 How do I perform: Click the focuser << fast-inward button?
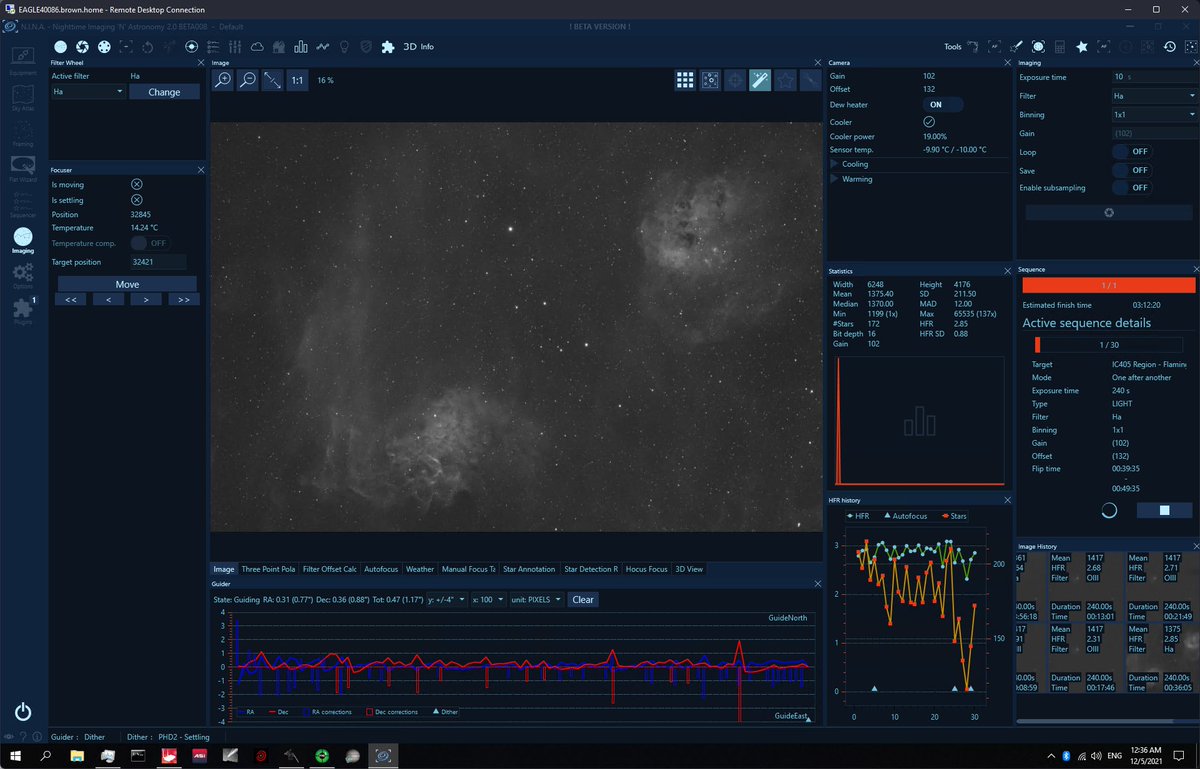coord(70,299)
